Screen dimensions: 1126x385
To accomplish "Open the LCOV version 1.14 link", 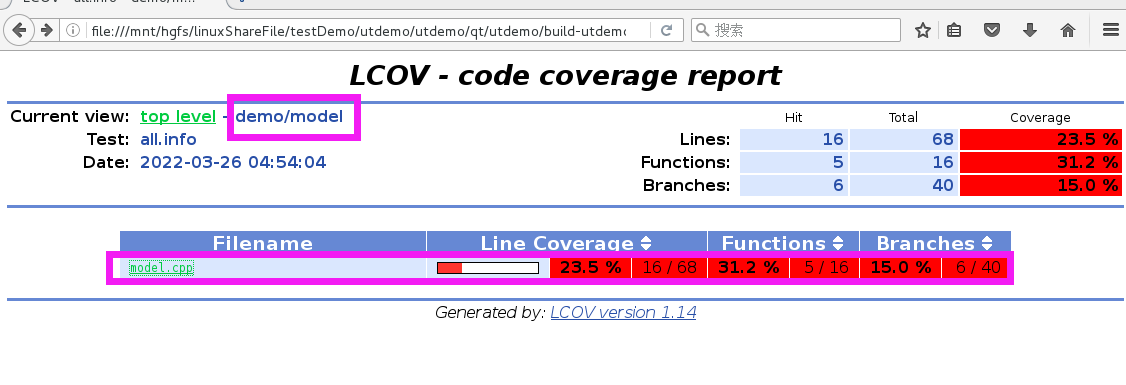I will [x=623, y=312].
